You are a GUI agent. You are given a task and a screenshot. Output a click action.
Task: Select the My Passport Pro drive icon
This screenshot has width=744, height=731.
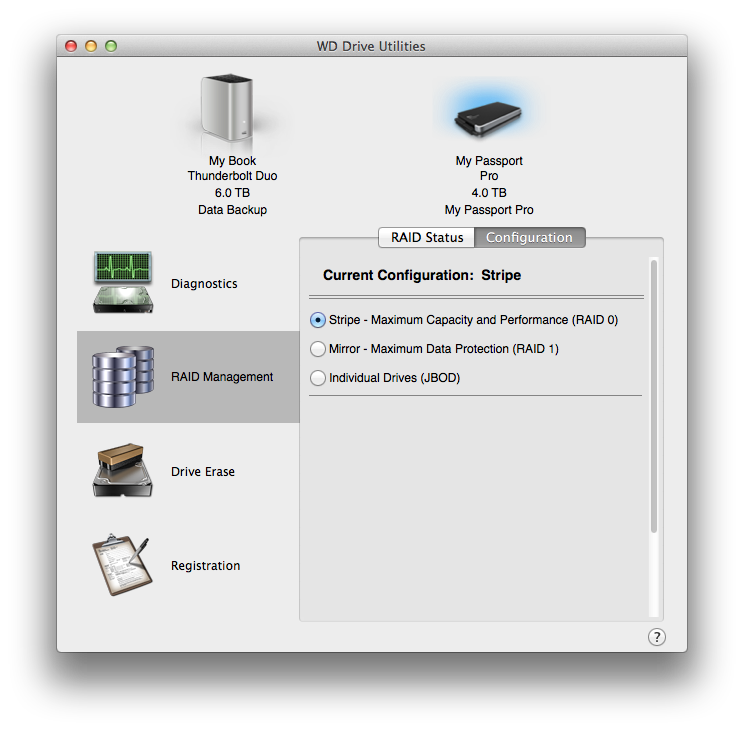coord(488,118)
